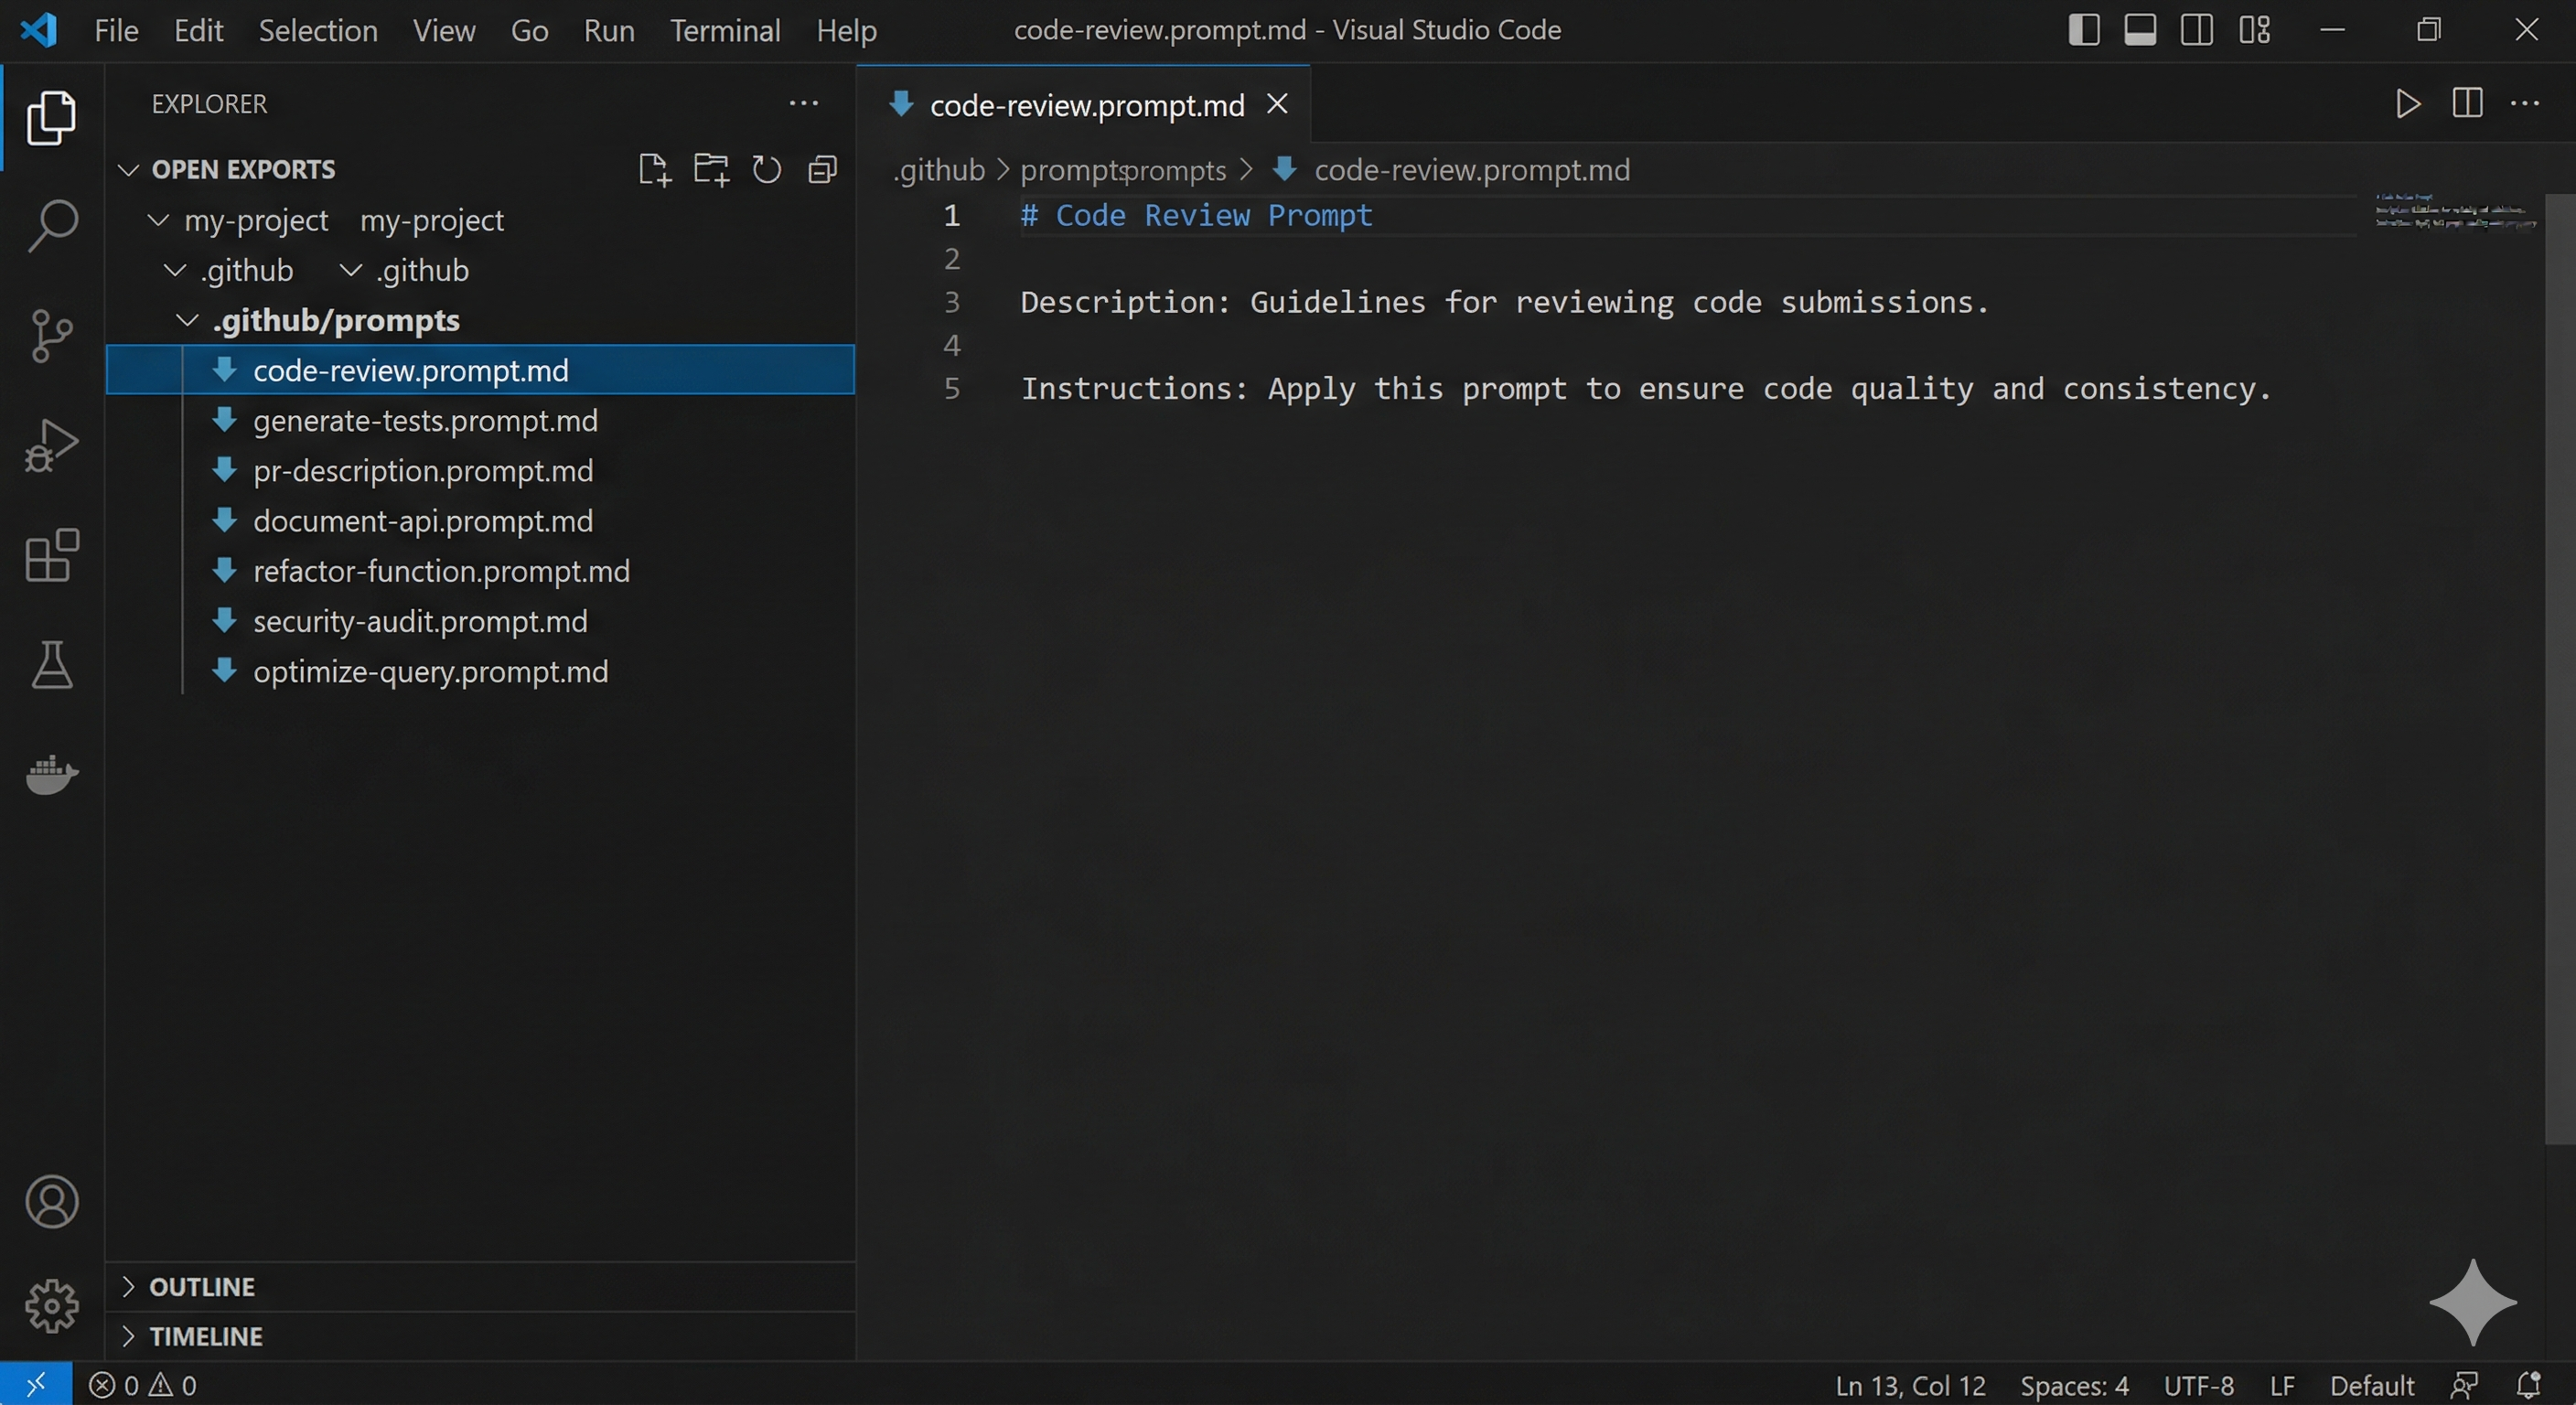The height and width of the screenshot is (1405, 2576).
Task: Refresh the Explorer file list
Action: pyautogui.click(x=765, y=169)
